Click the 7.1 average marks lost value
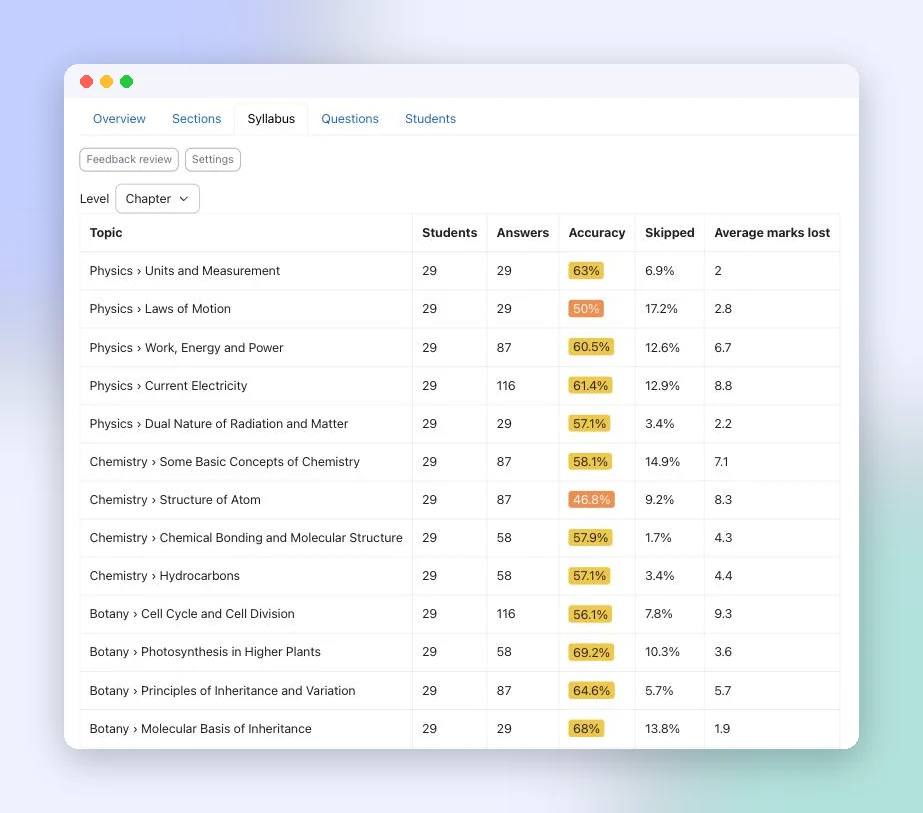This screenshot has width=923, height=813. (x=721, y=462)
